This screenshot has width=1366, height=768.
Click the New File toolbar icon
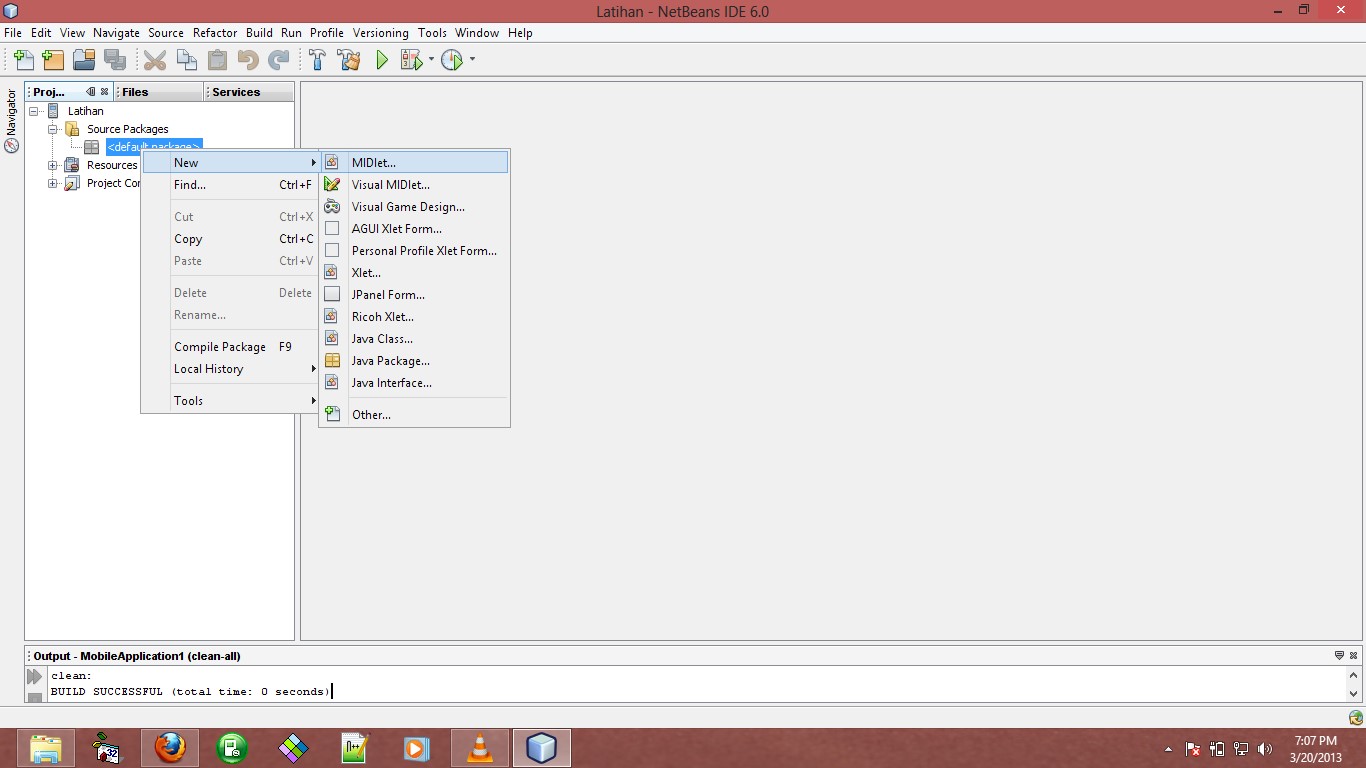pos(23,60)
